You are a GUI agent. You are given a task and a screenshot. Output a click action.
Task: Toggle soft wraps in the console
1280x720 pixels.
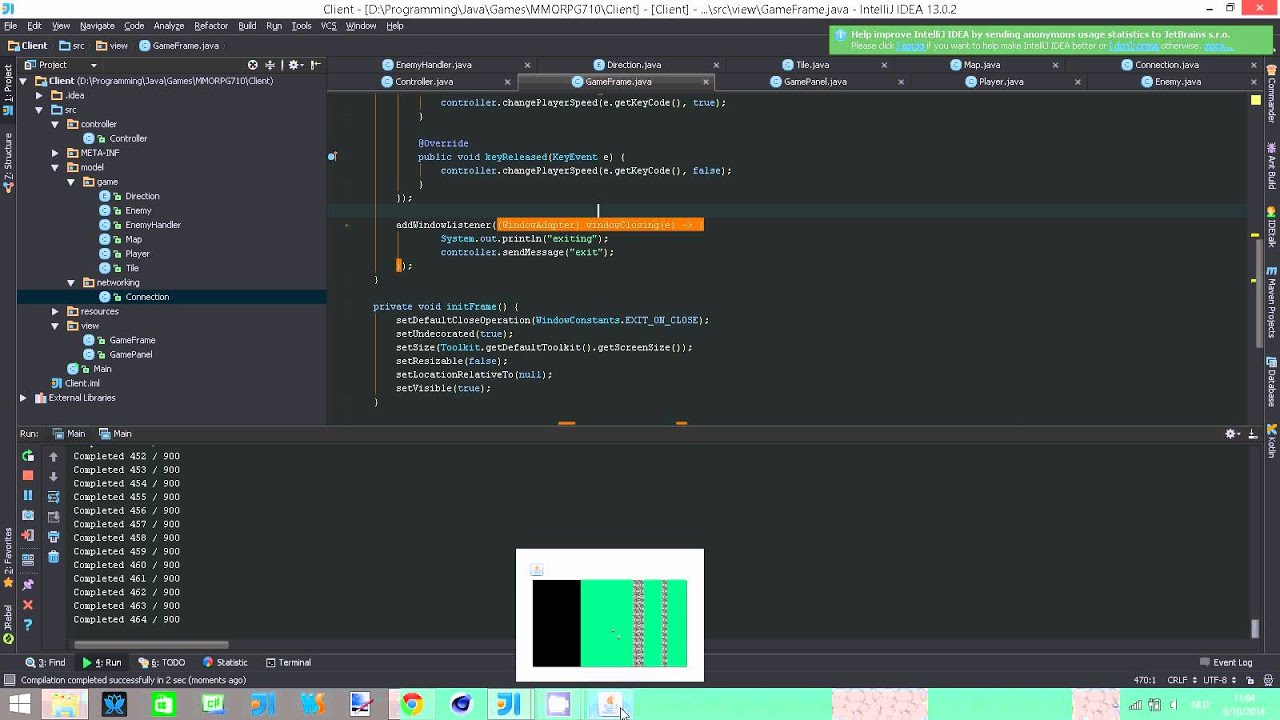54,496
